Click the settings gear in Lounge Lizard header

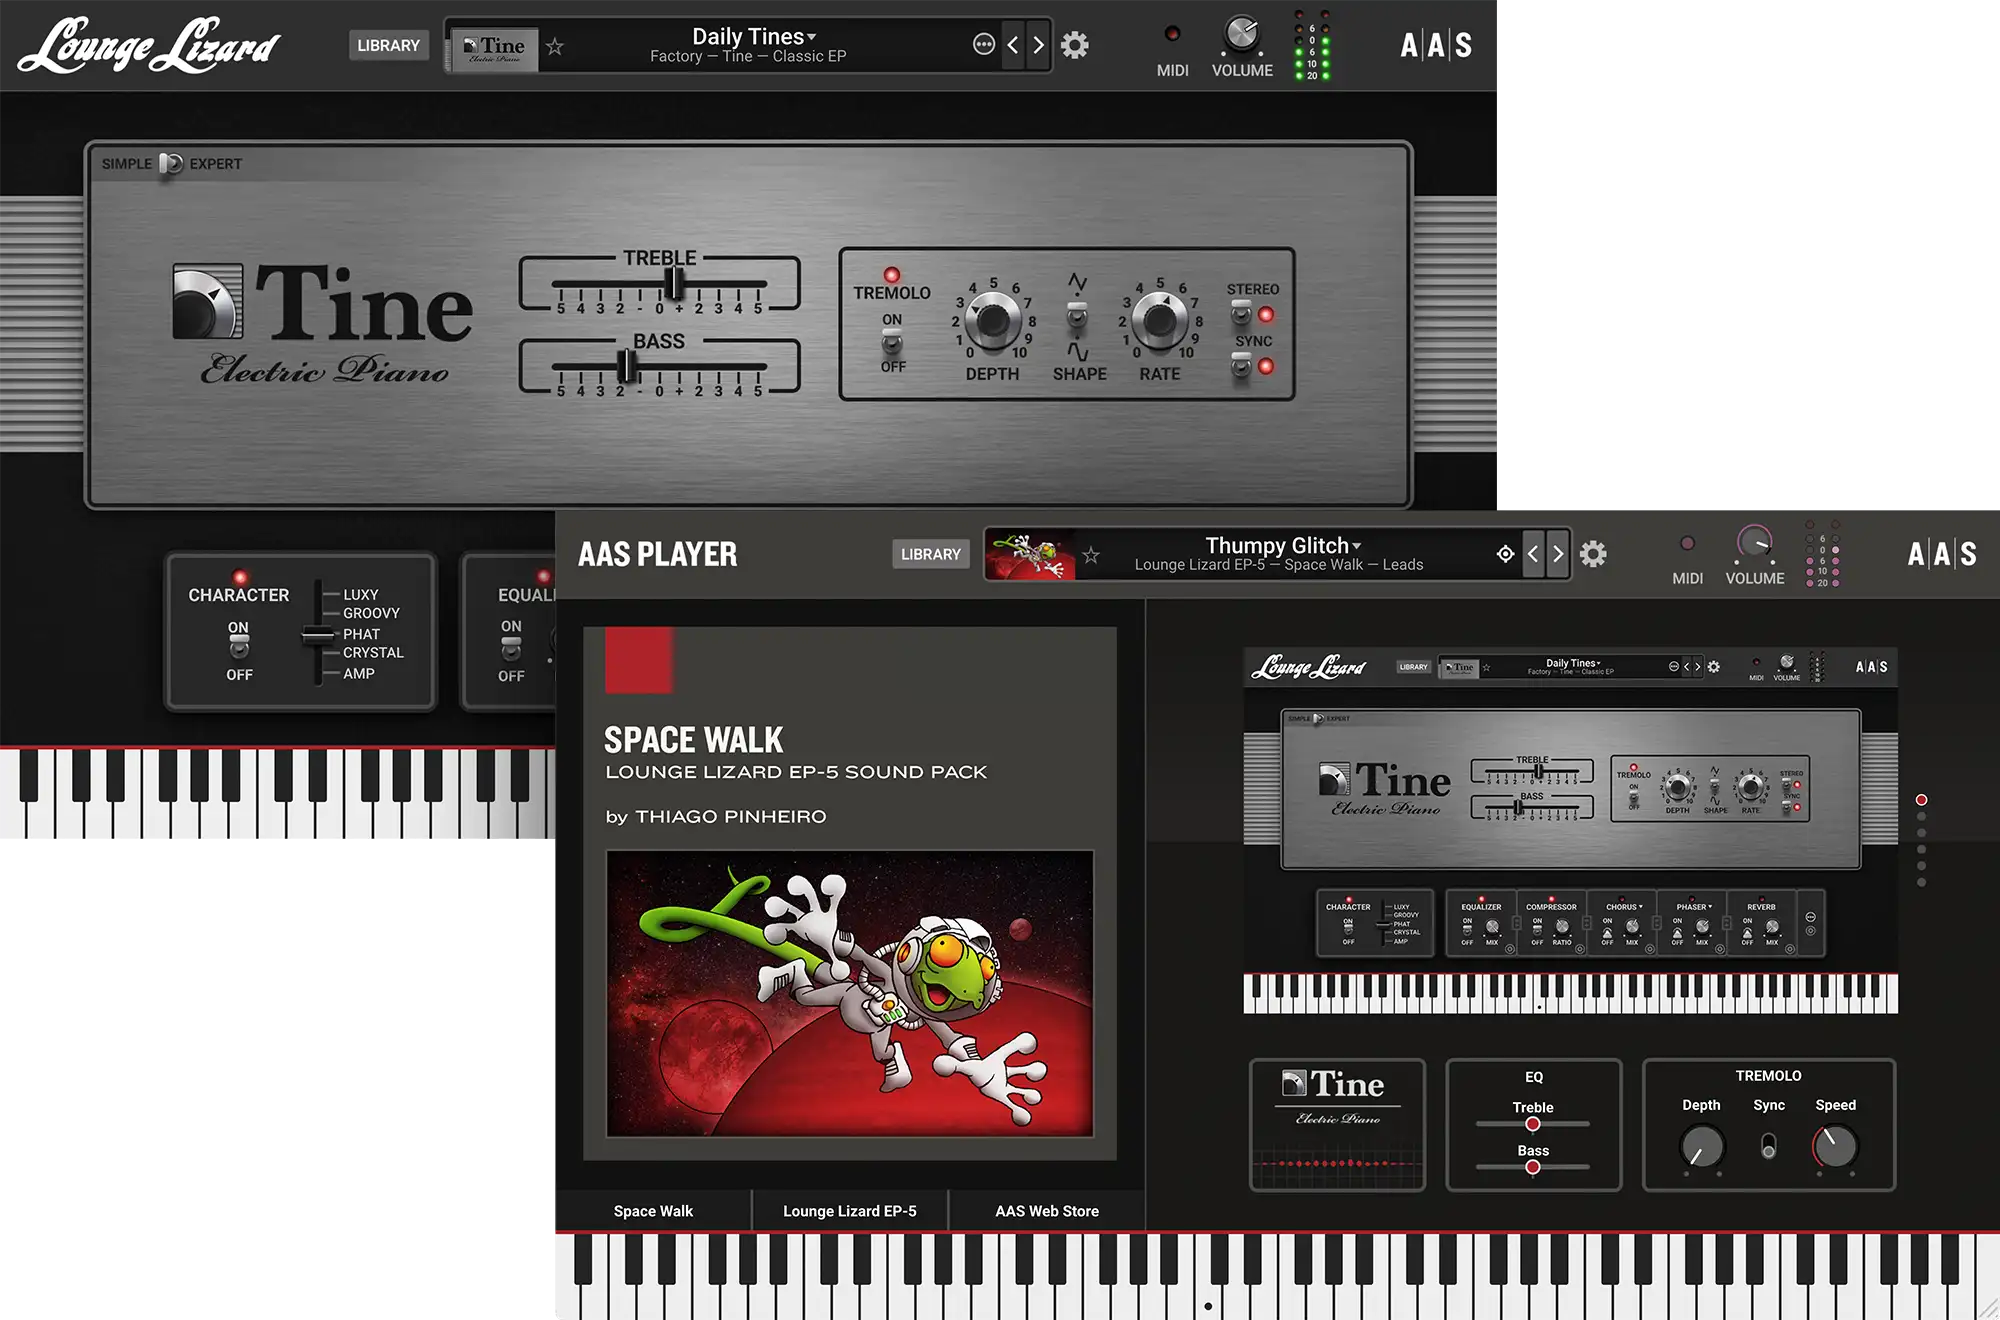tap(1074, 45)
